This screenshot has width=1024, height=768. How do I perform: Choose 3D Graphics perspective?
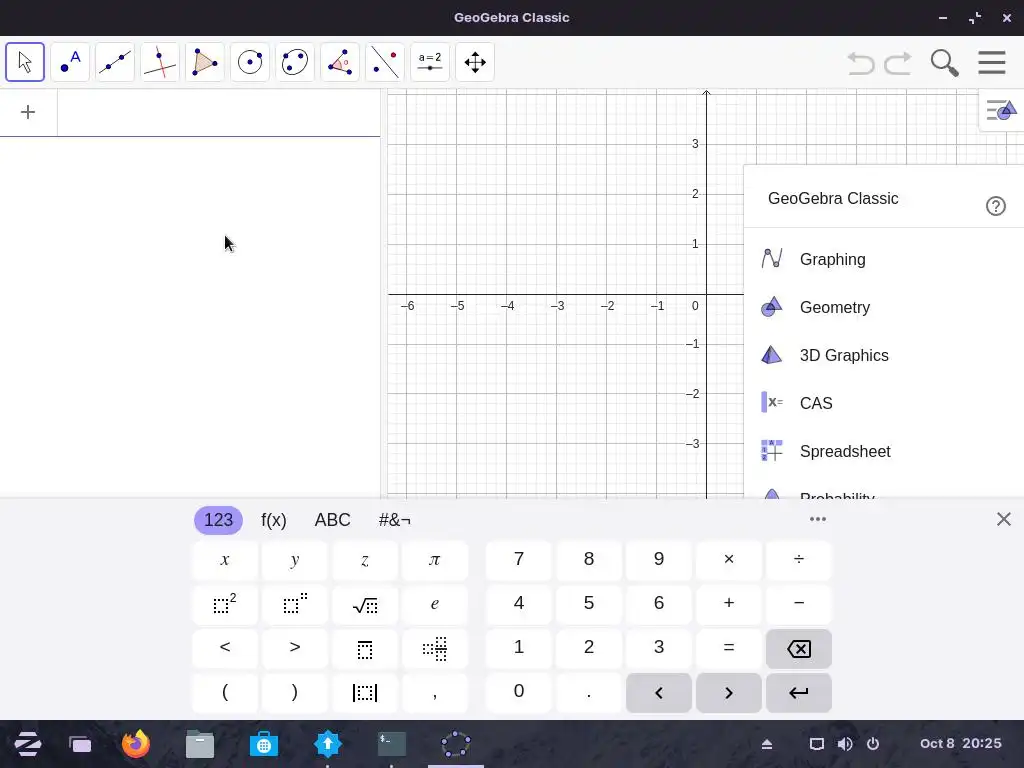tap(884, 355)
